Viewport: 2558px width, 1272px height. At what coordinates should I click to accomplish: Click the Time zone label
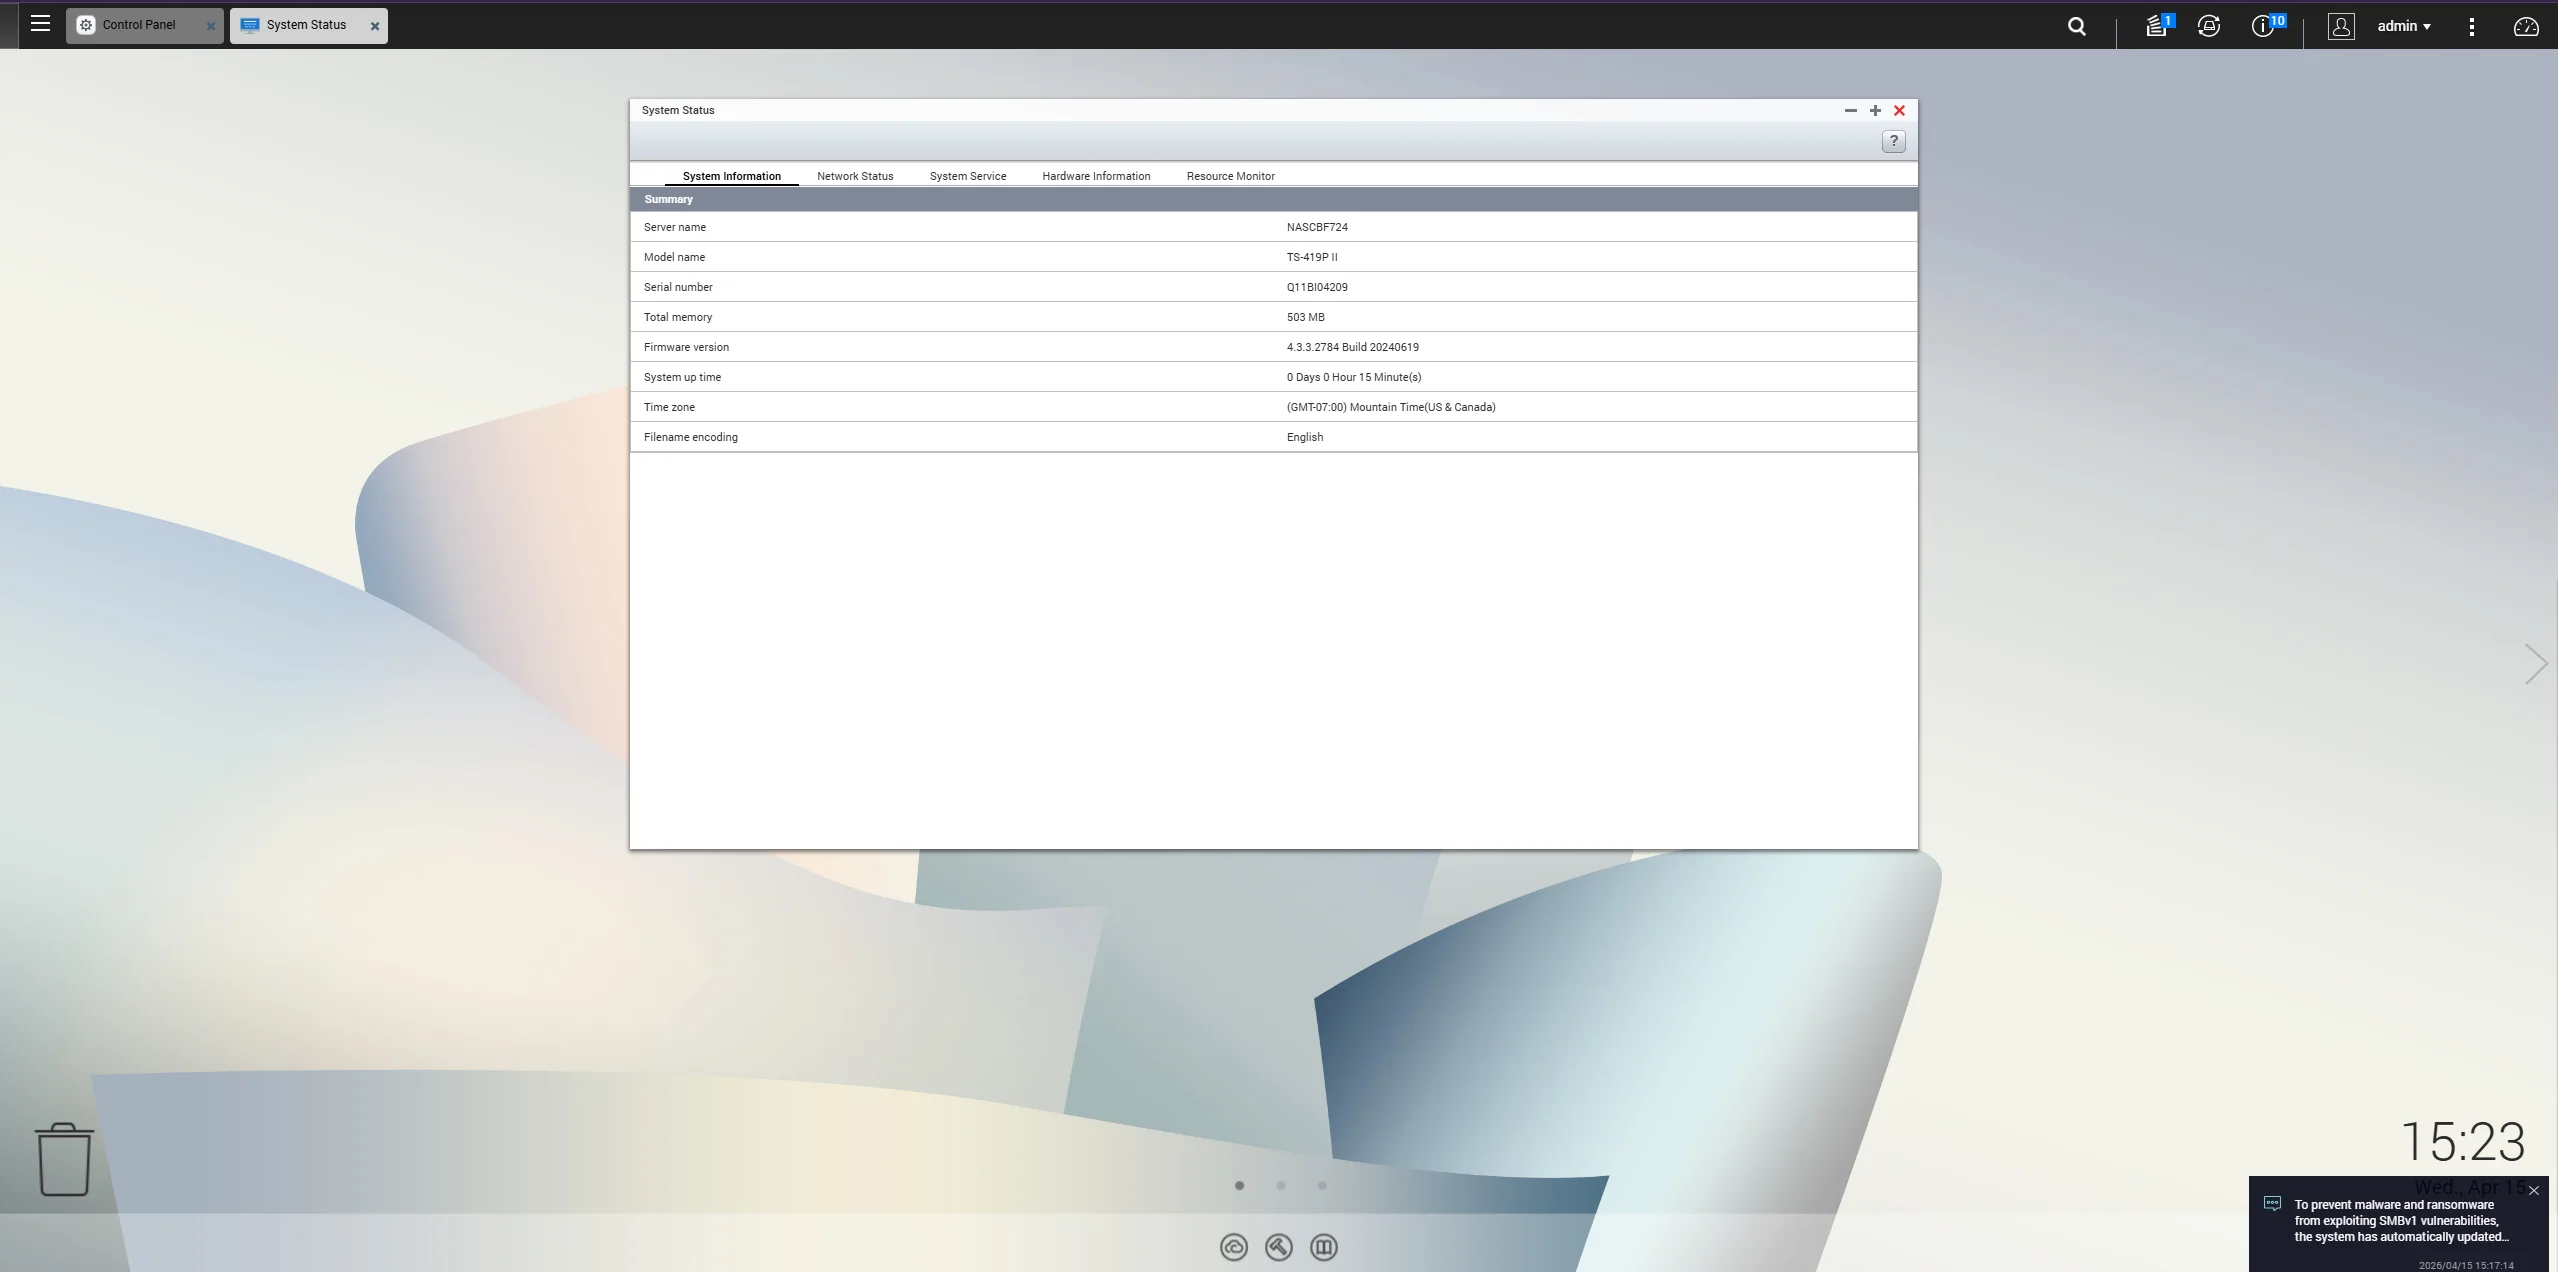[669, 407]
